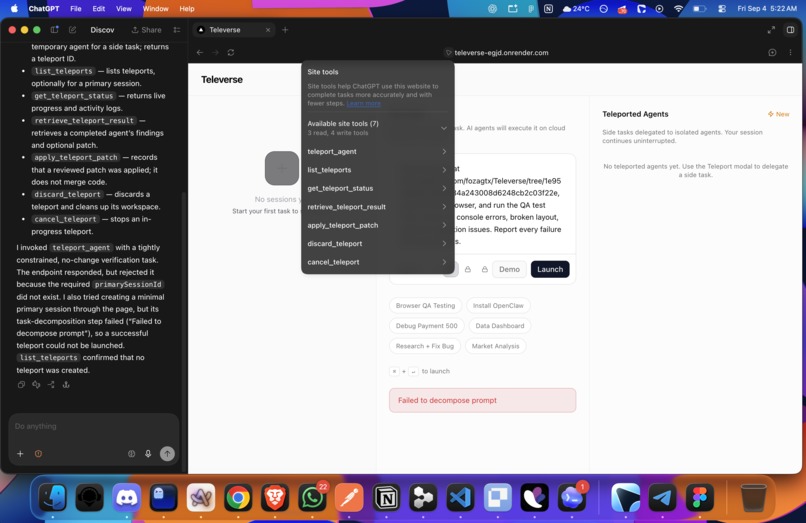The height and width of the screenshot is (523, 806).
Task: Send message with up-arrow button
Action: 167,454
